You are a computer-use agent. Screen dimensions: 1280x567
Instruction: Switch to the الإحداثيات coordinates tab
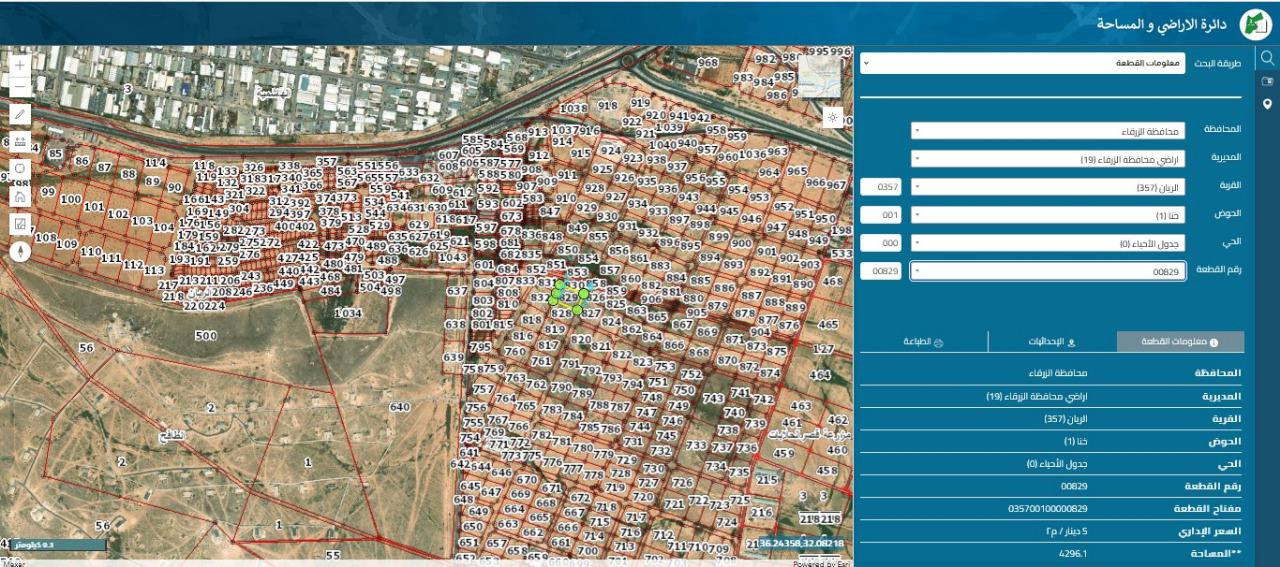click(1052, 342)
